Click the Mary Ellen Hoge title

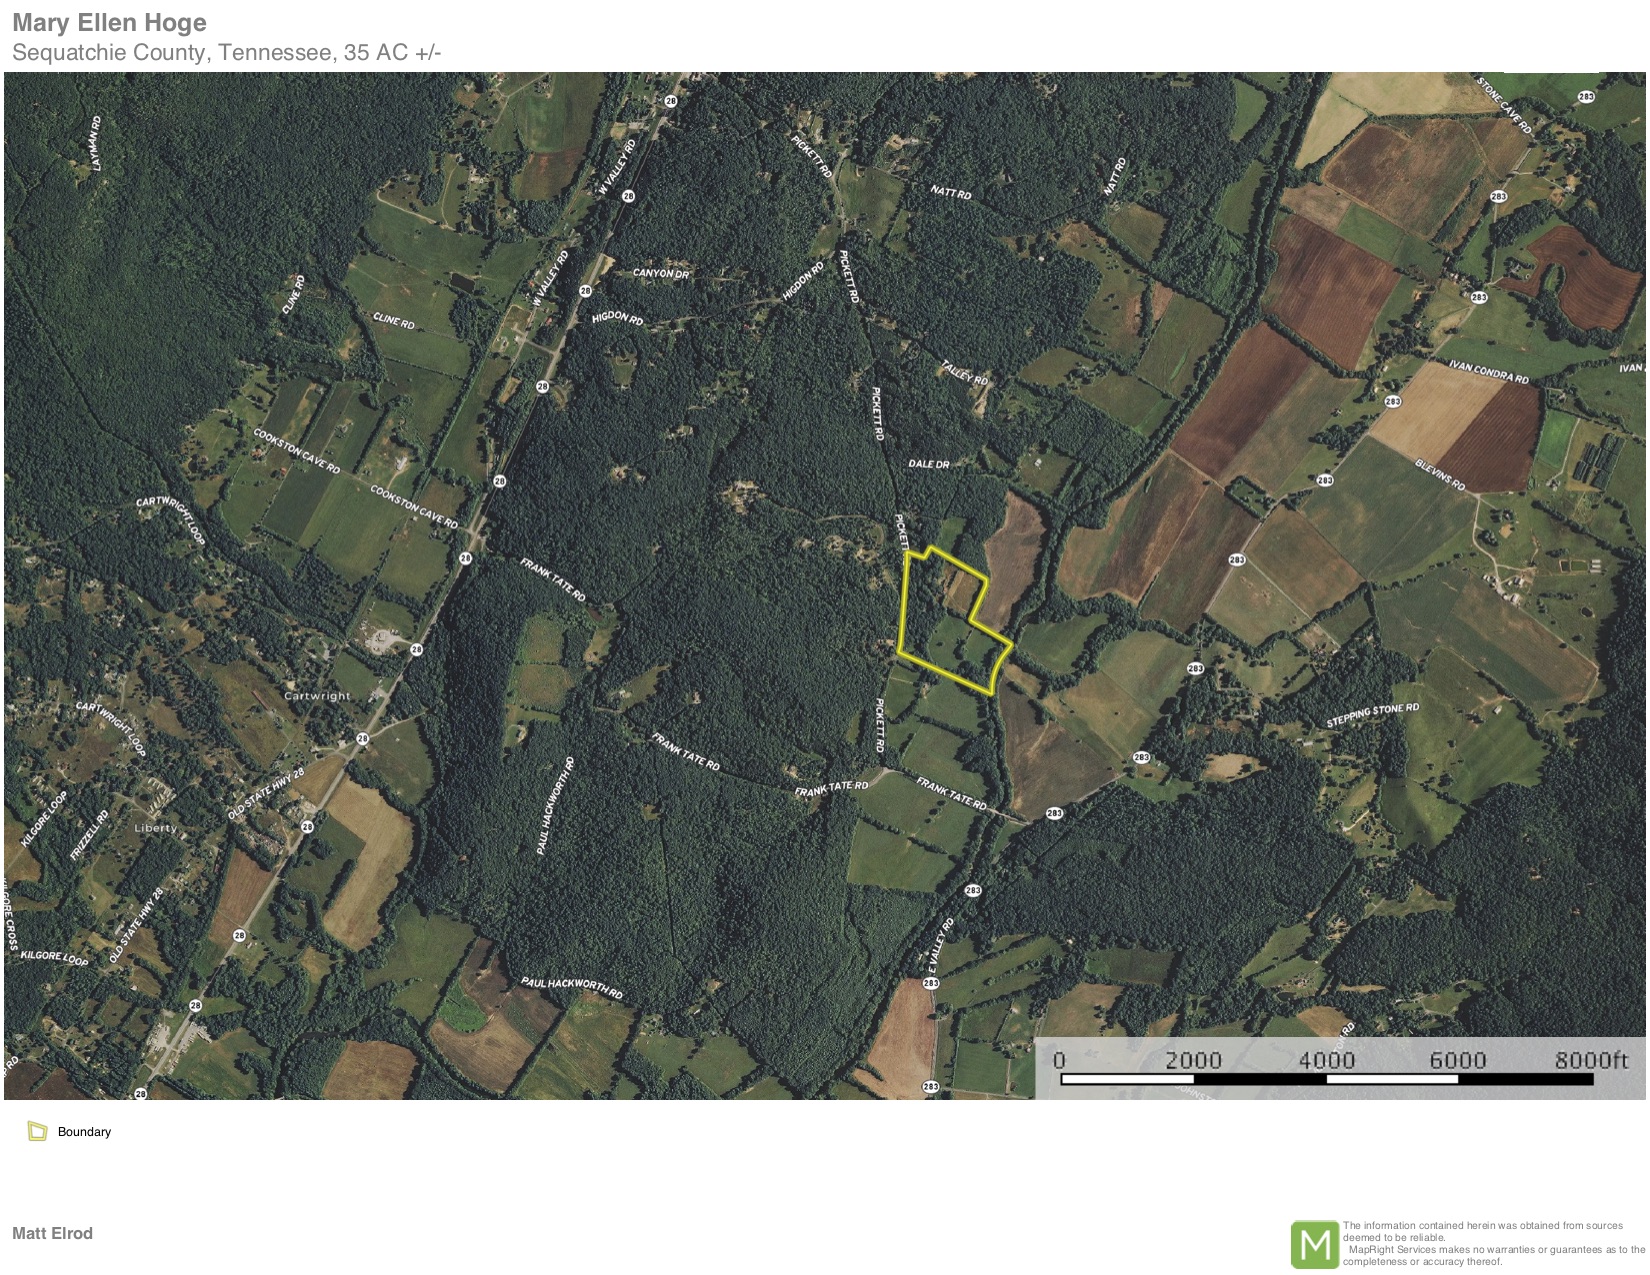coord(109,23)
